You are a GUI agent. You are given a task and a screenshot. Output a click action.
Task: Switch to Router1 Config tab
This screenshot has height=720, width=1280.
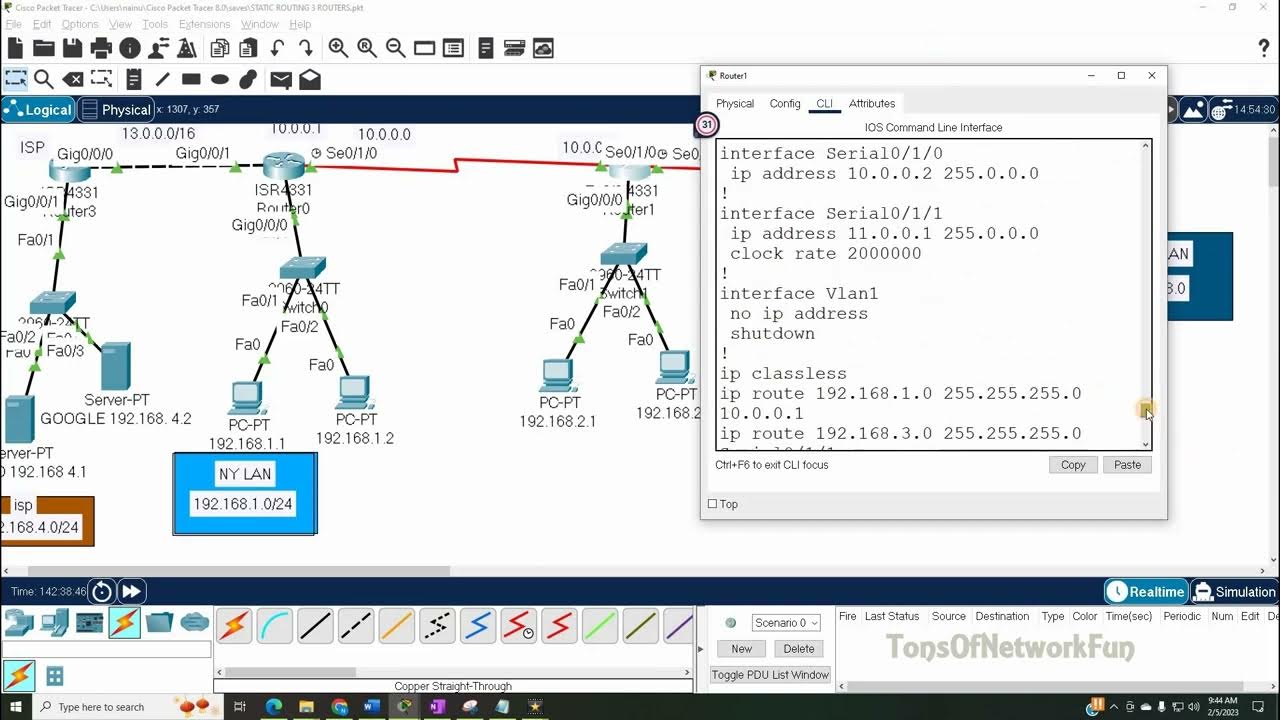(785, 103)
